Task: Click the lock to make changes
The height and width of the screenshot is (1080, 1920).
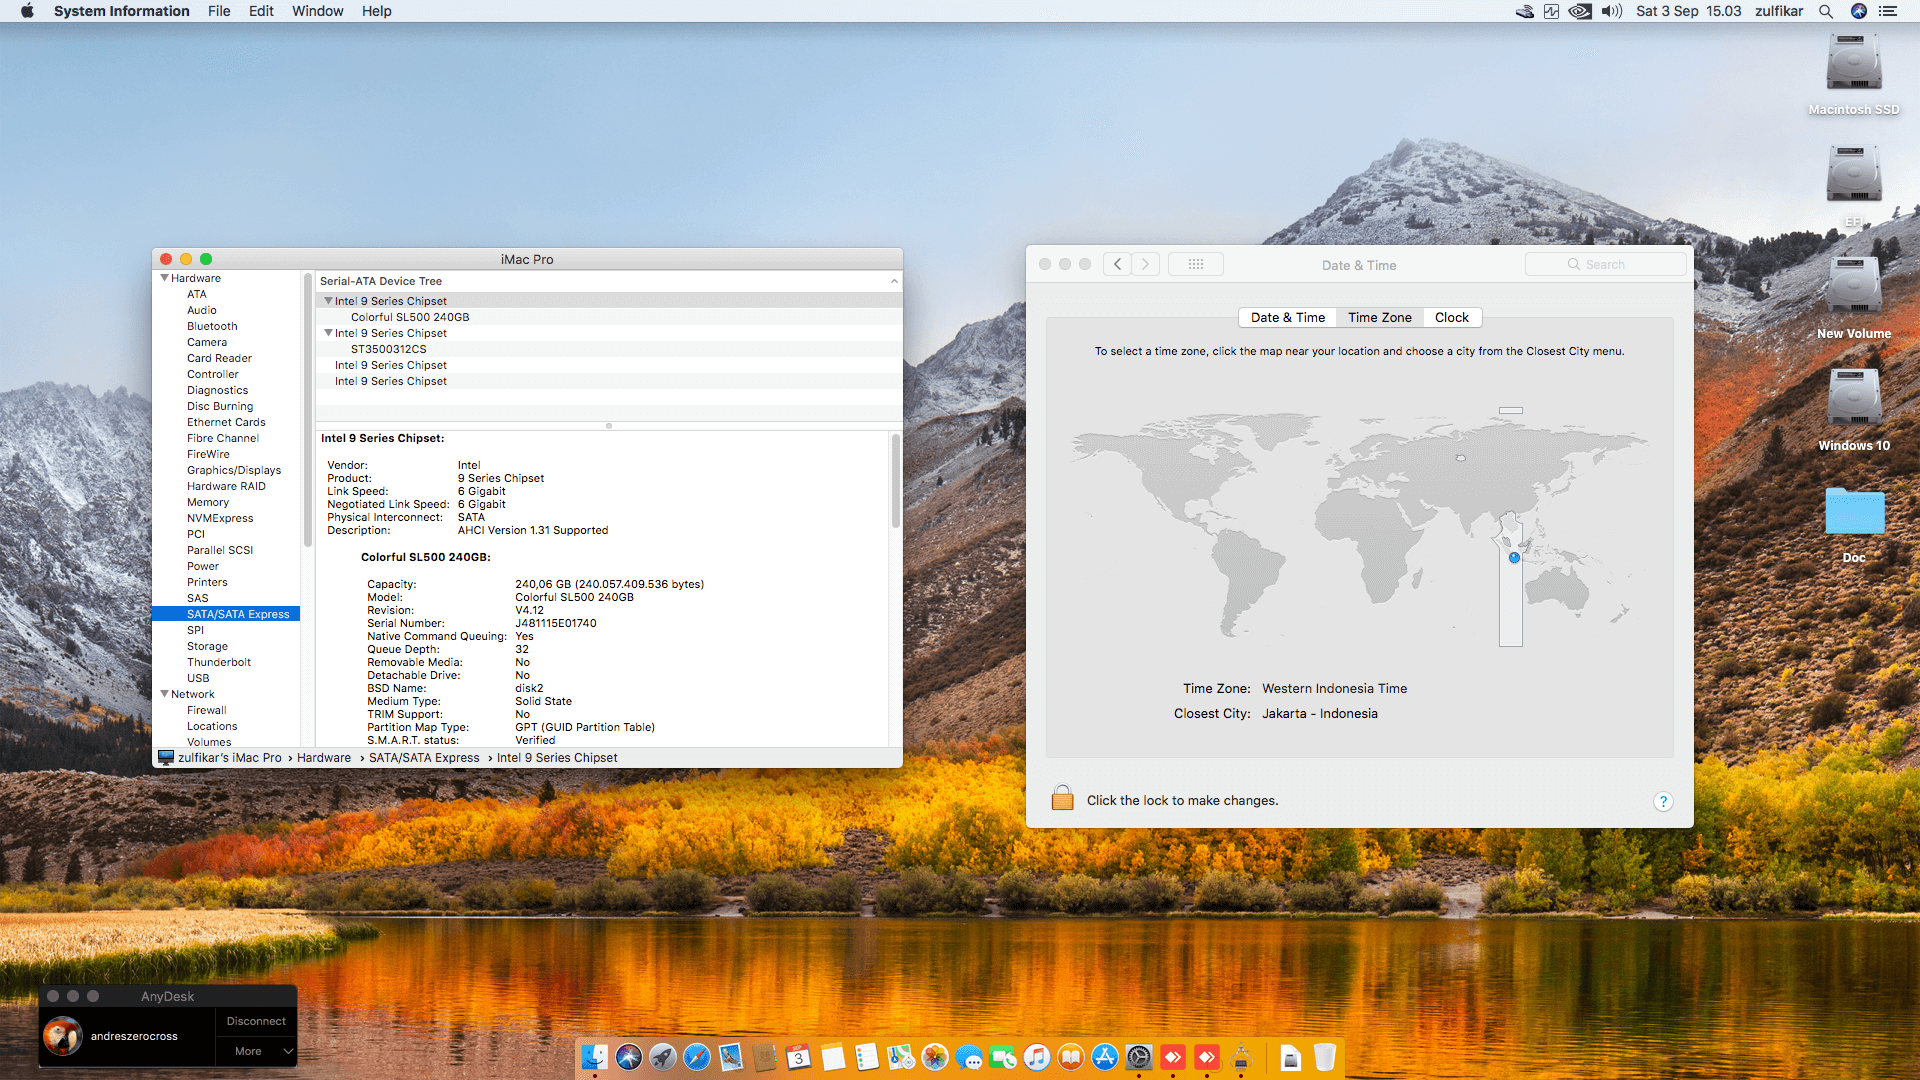Action: (x=1062, y=798)
